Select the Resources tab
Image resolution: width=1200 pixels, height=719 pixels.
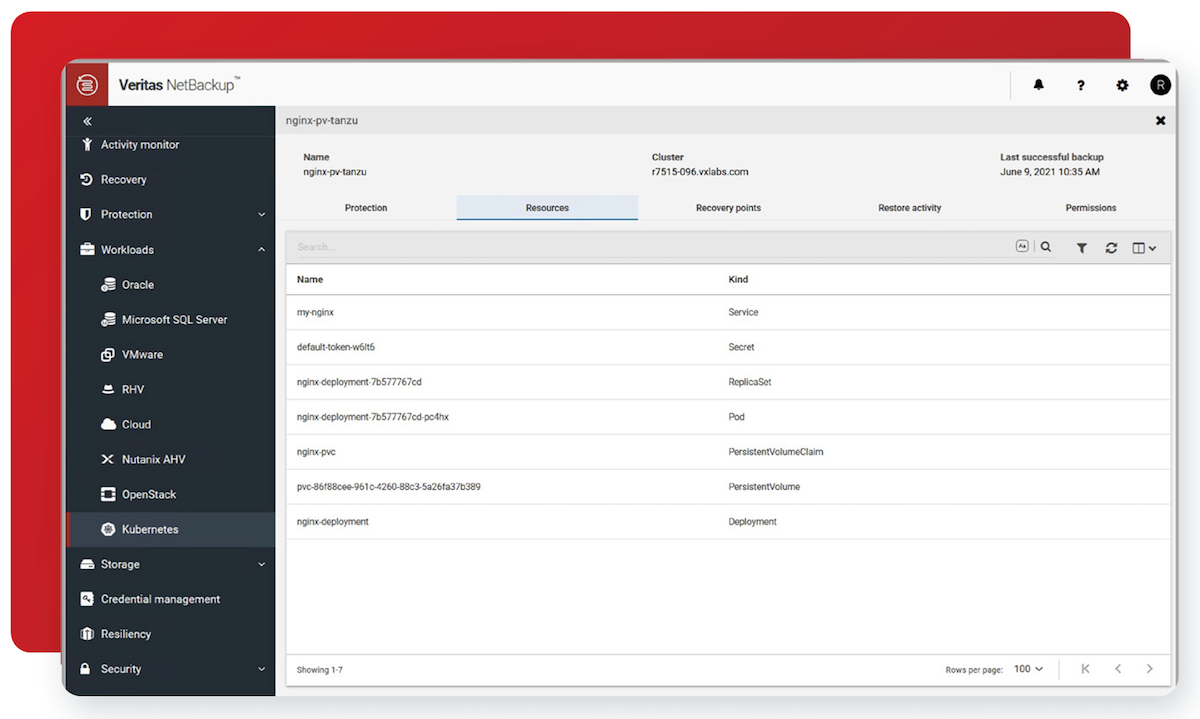tap(547, 208)
